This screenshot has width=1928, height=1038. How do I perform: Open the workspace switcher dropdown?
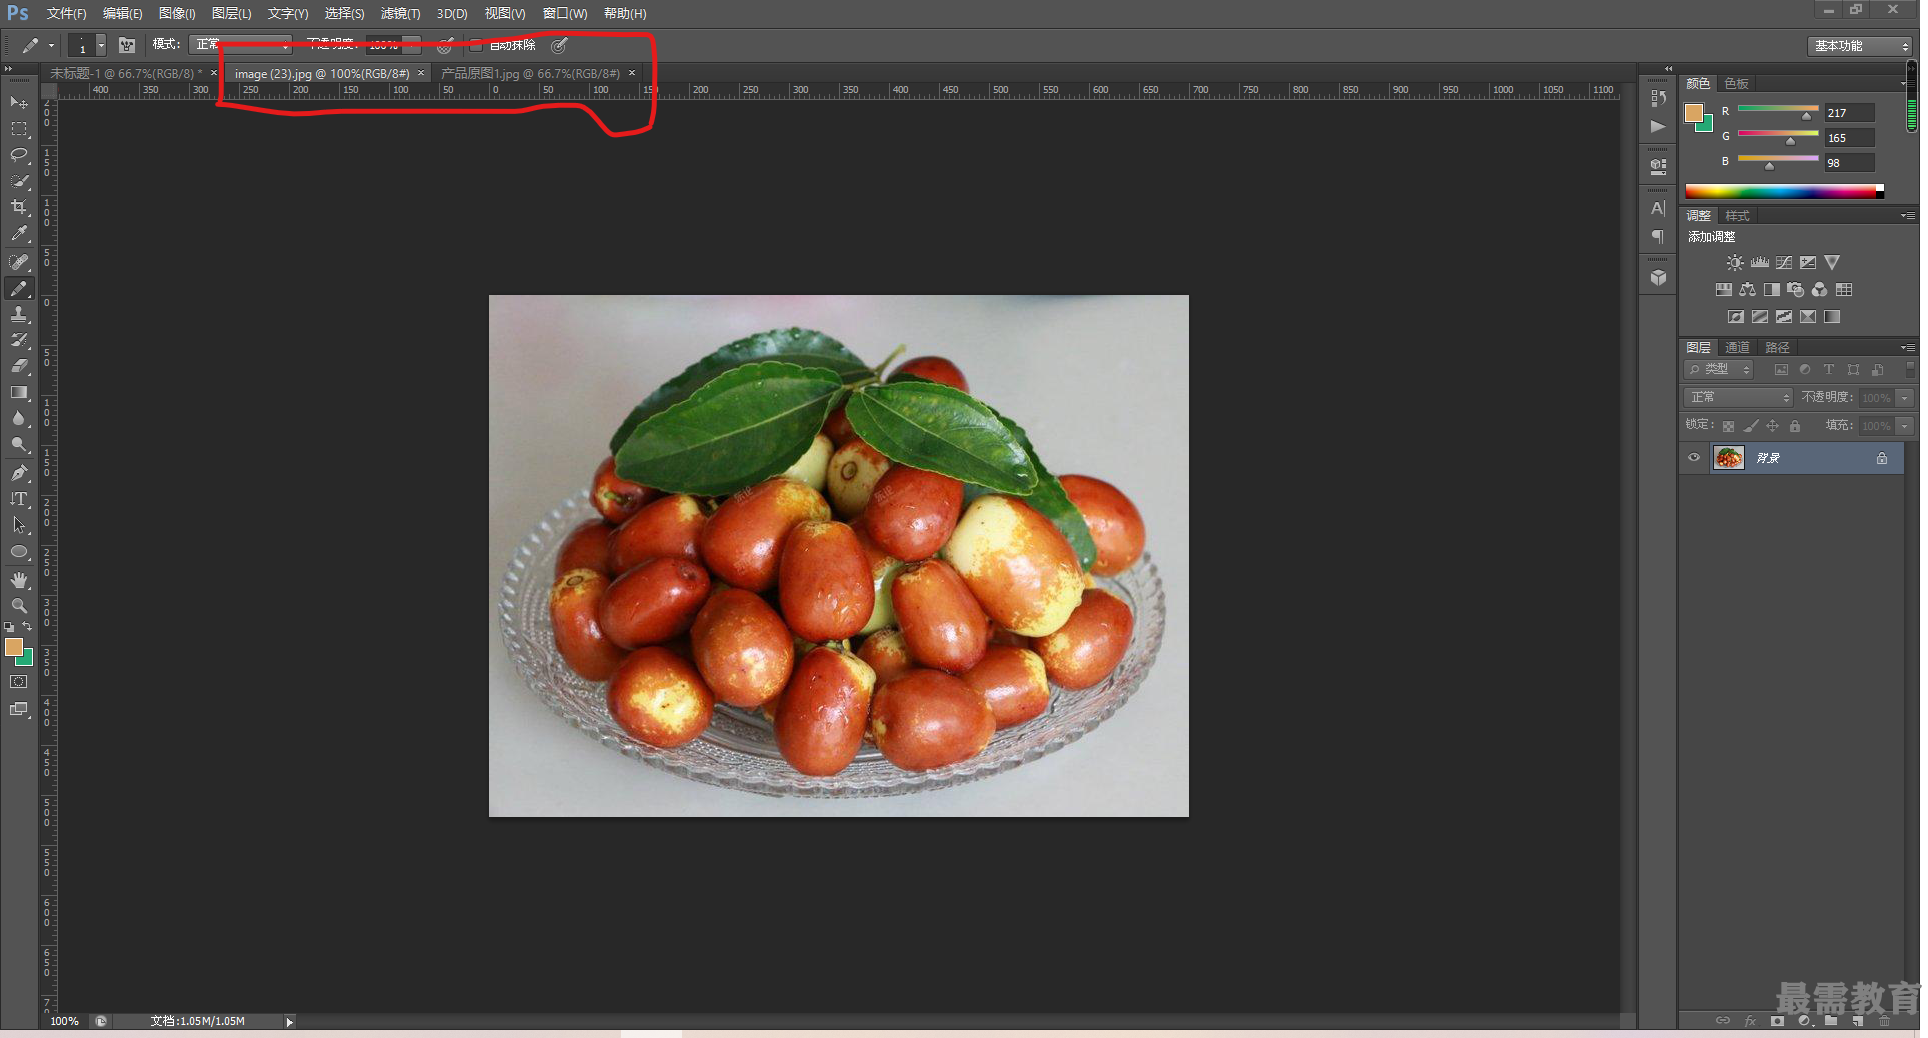click(1860, 46)
